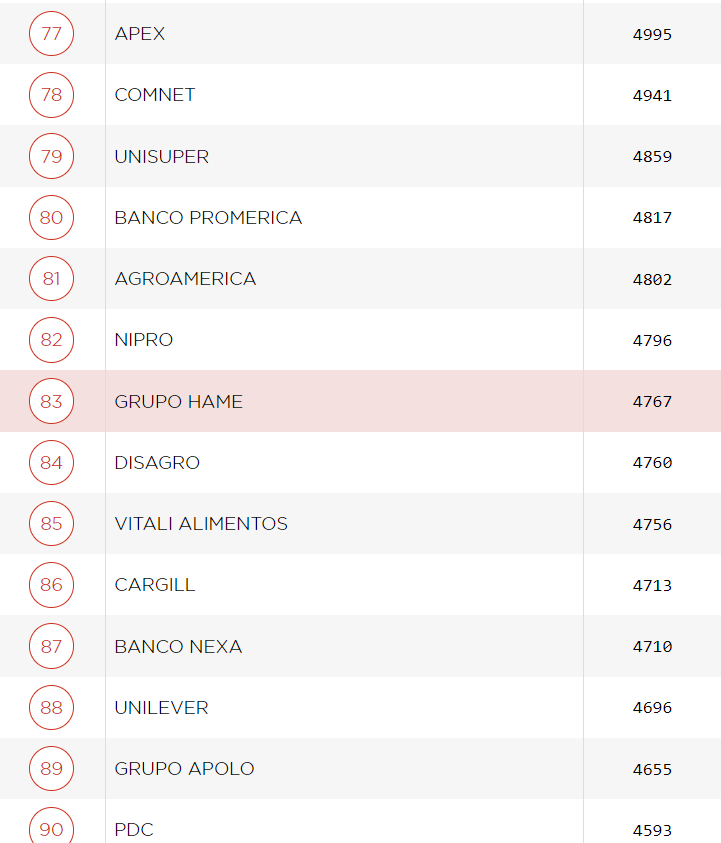Click on AGROAMERICA company name
721x843 pixels.
[185, 279]
